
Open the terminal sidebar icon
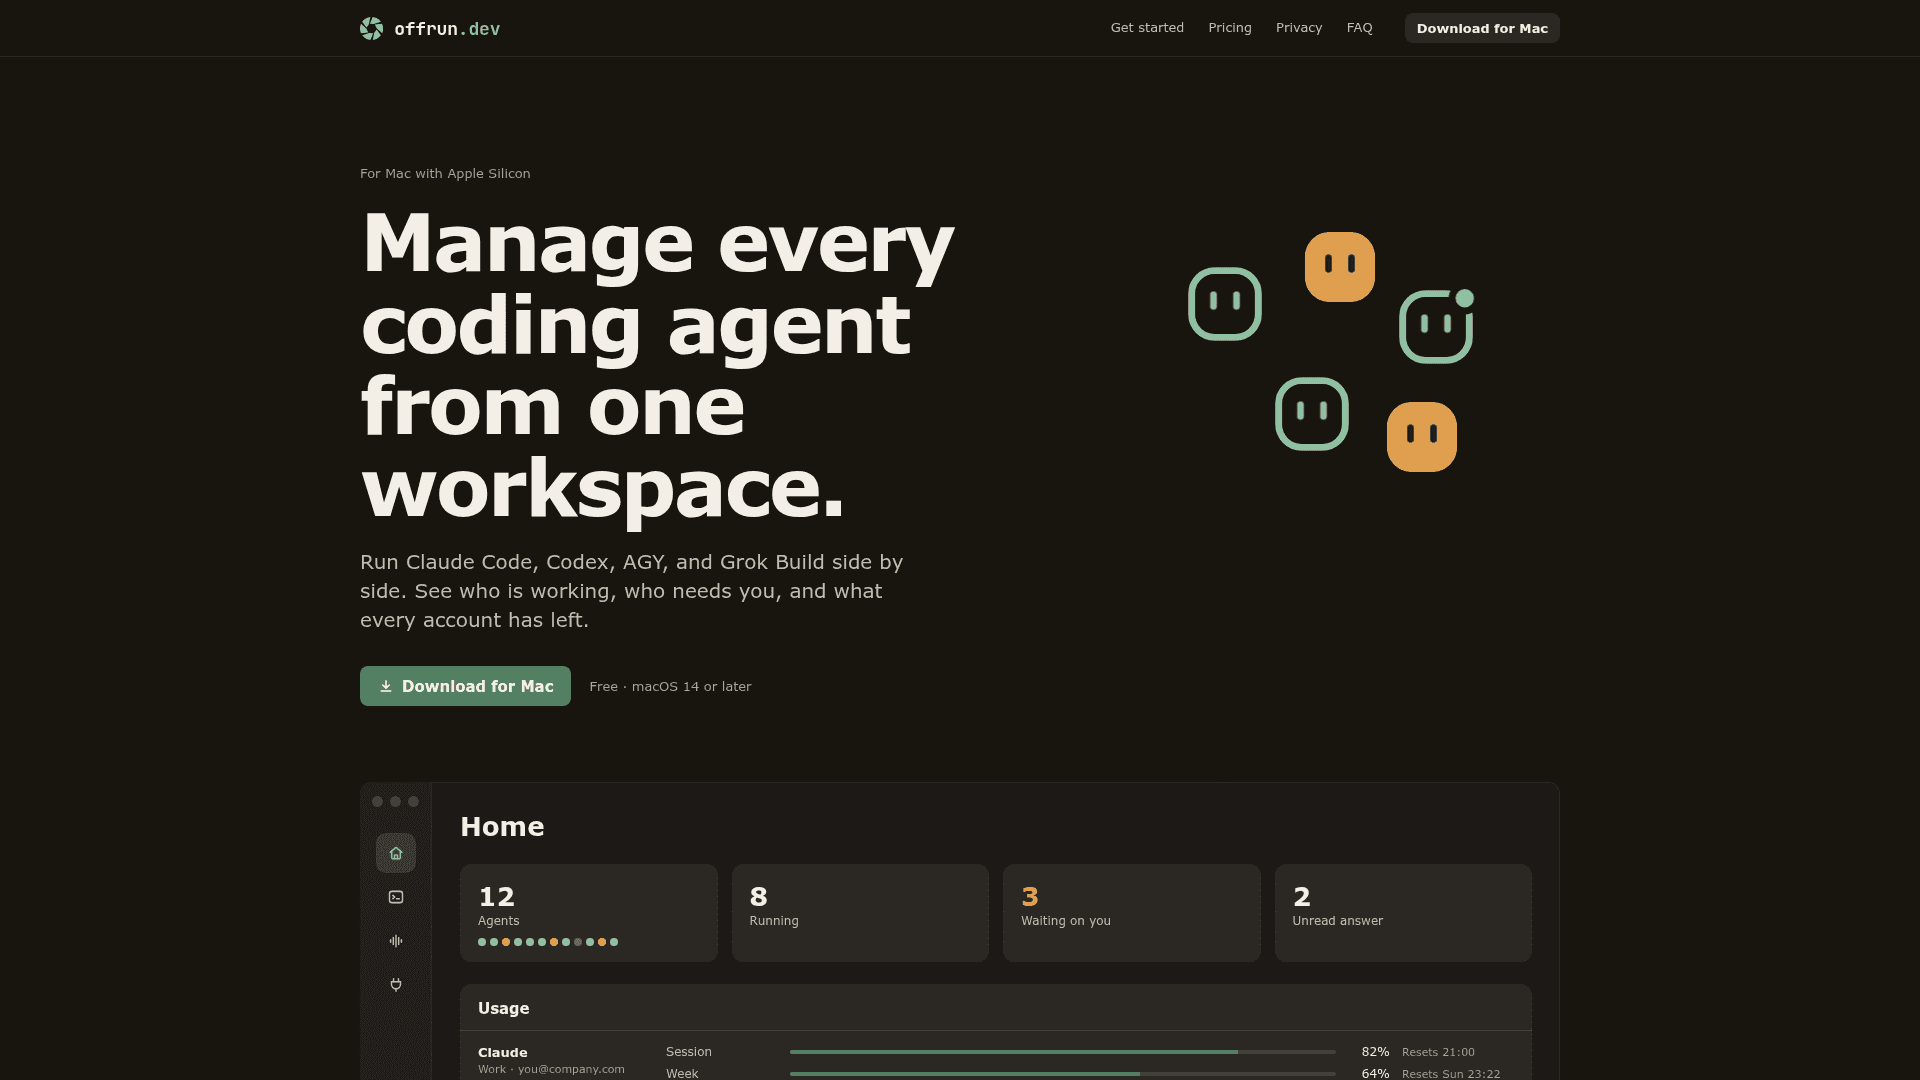(x=396, y=897)
